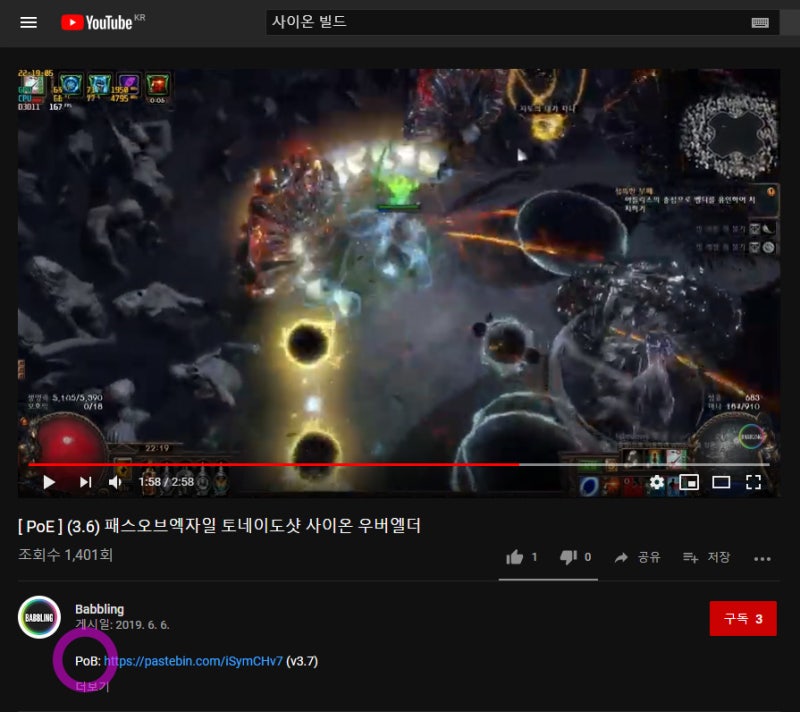Play the video
The height and width of the screenshot is (712, 800).
click(x=48, y=482)
